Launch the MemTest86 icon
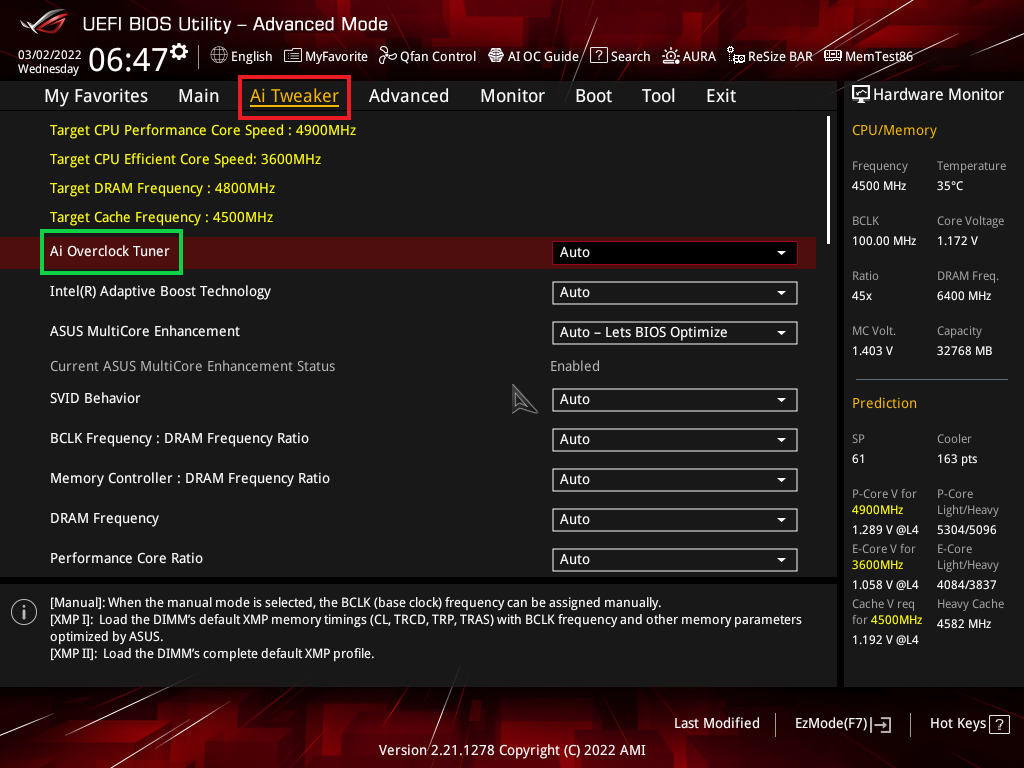This screenshot has height=768, width=1024. [833, 56]
